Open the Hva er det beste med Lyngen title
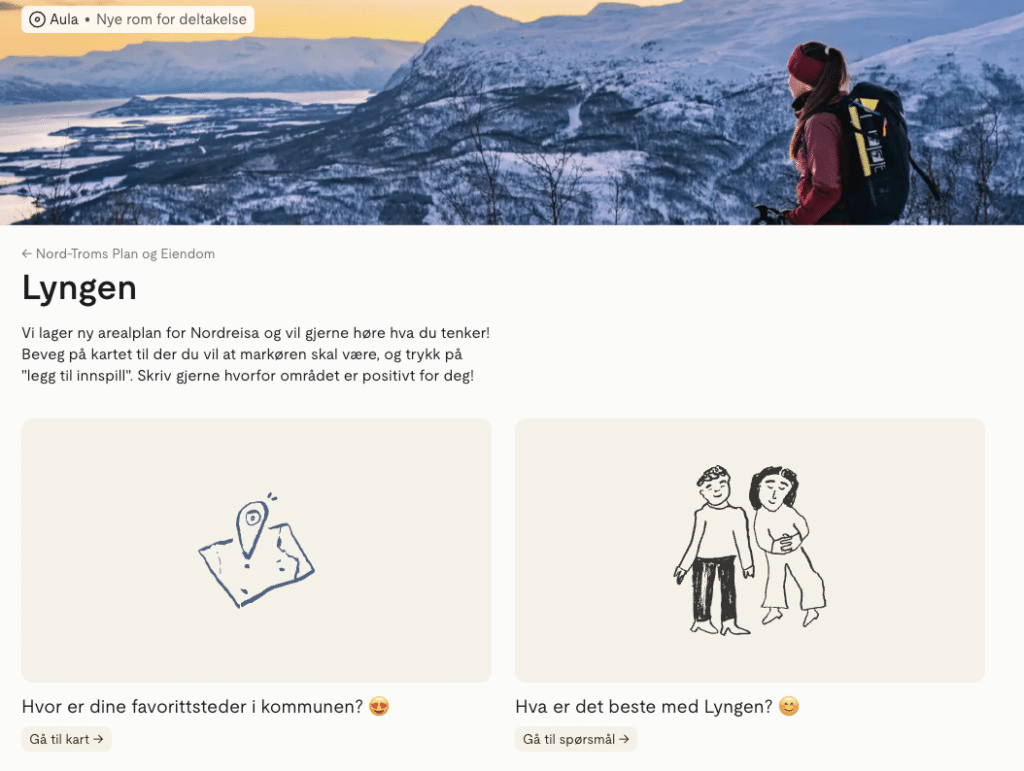 pyautogui.click(x=643, y=706)
